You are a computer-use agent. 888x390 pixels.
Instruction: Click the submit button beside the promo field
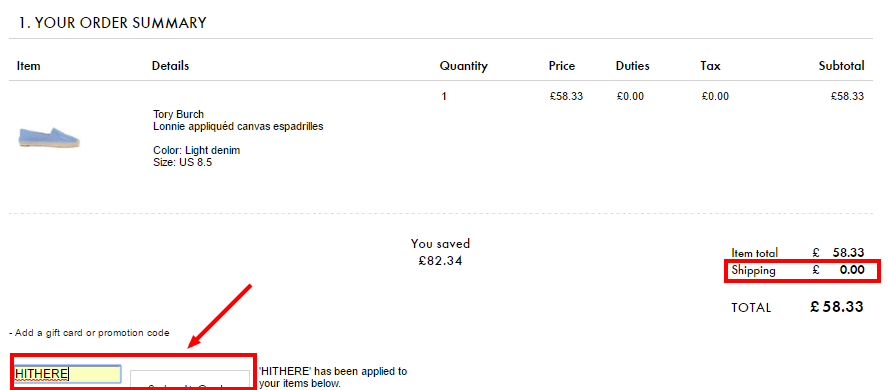pos(190,380)
